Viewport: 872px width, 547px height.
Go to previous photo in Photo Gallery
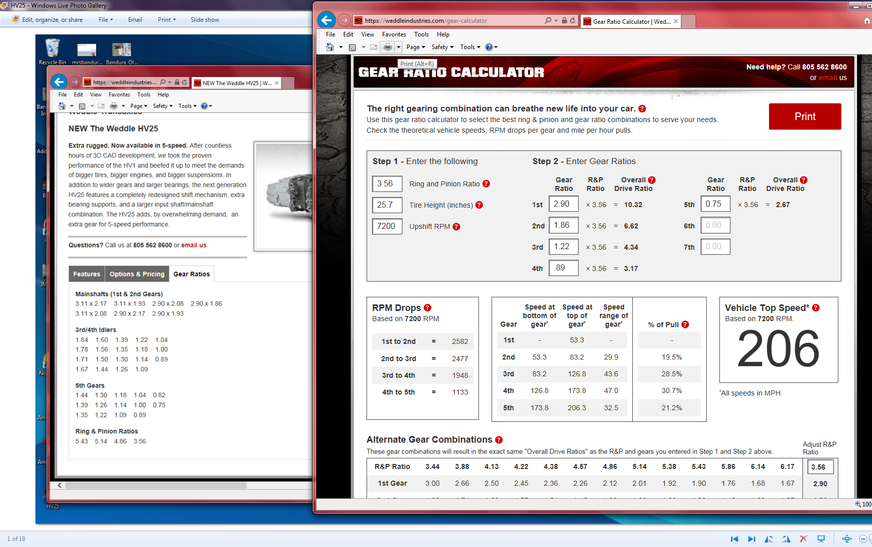734,539
